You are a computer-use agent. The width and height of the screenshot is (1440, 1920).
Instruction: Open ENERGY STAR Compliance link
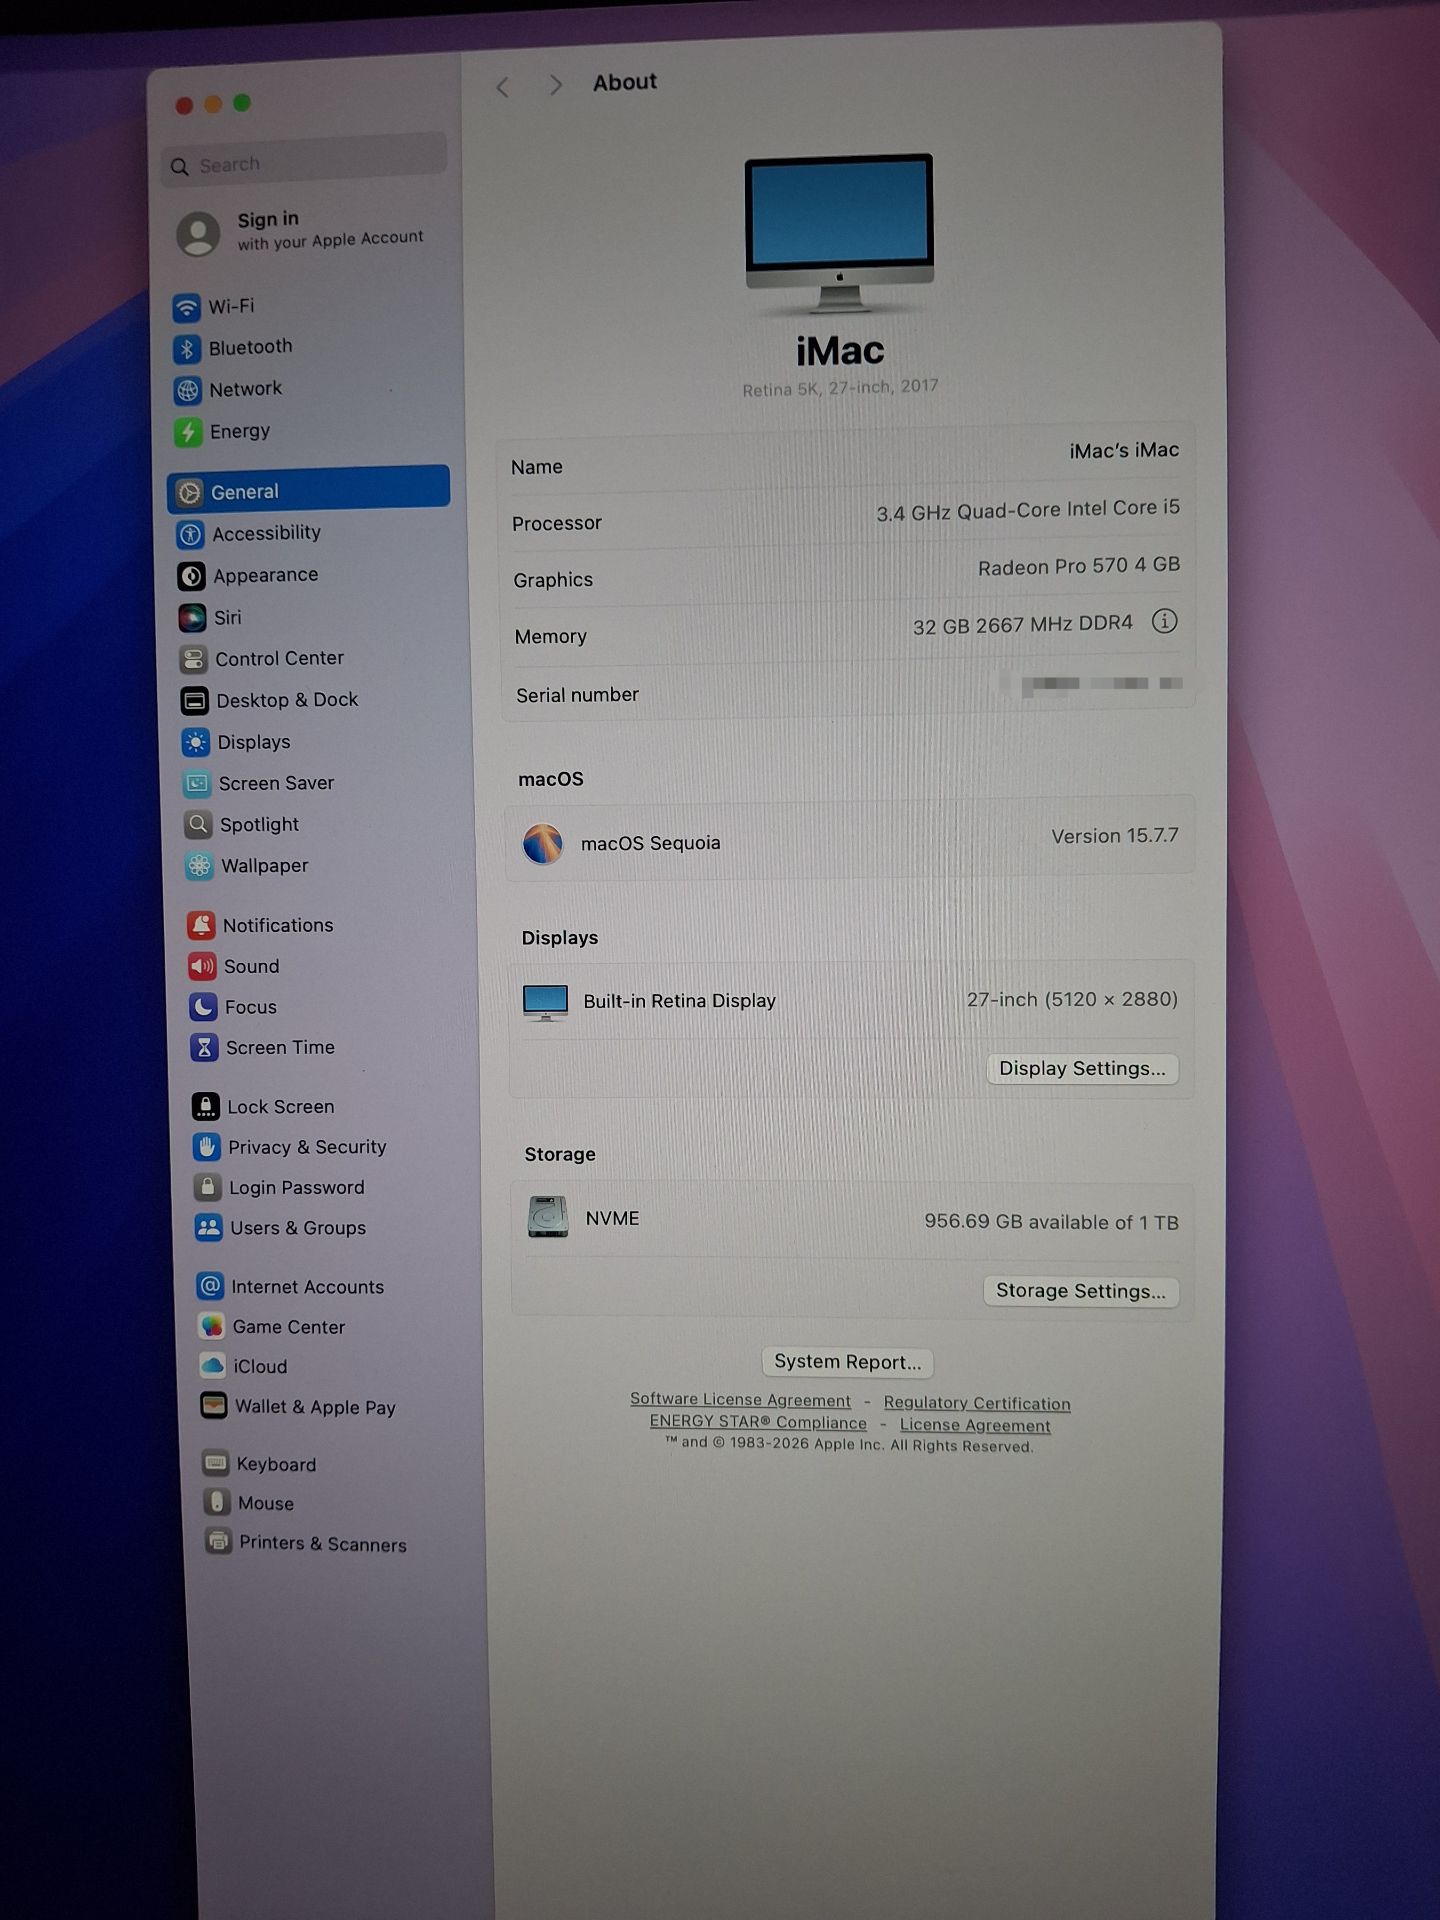[x=758, y=1422]
